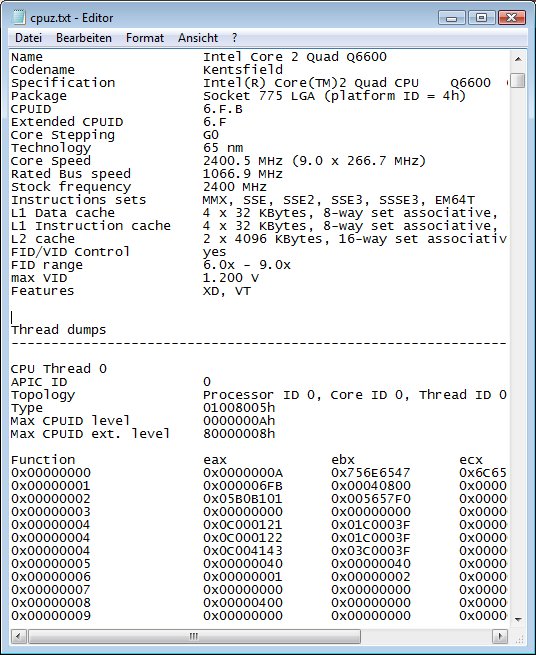Image resolution: width=536 pixels, height=655 pixels.
Task: Click the horizontal scrollbar left arrow
Action: (18, 637)
